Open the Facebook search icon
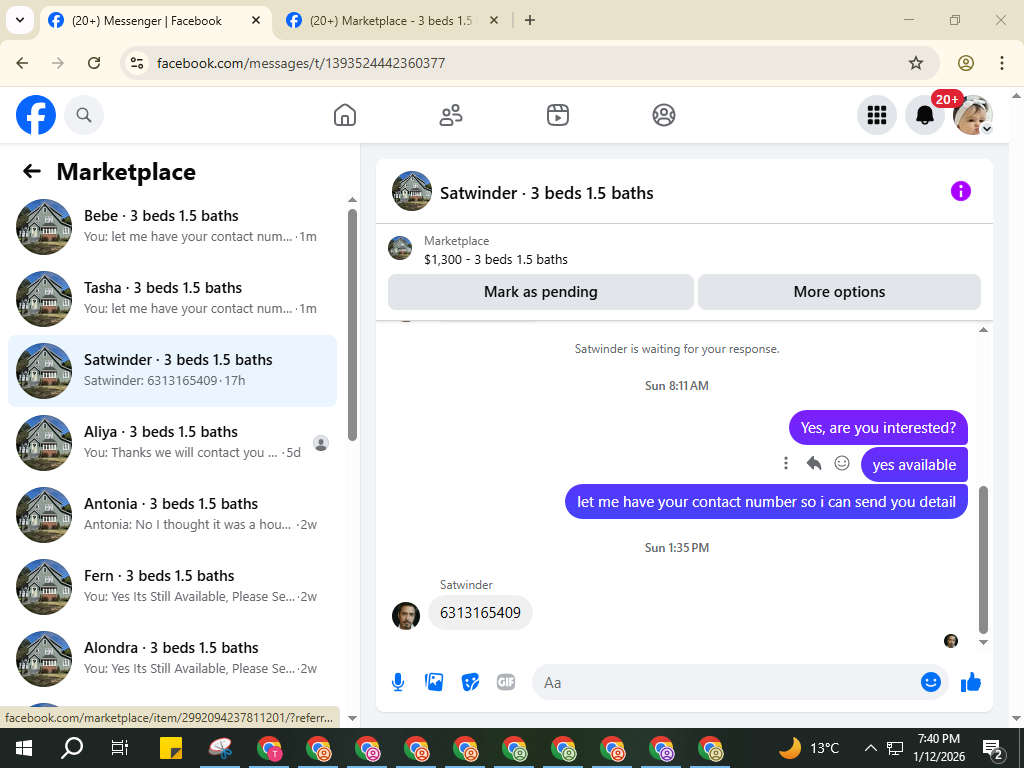This screenshot has width=1024, height=768. tap(84, 115)
